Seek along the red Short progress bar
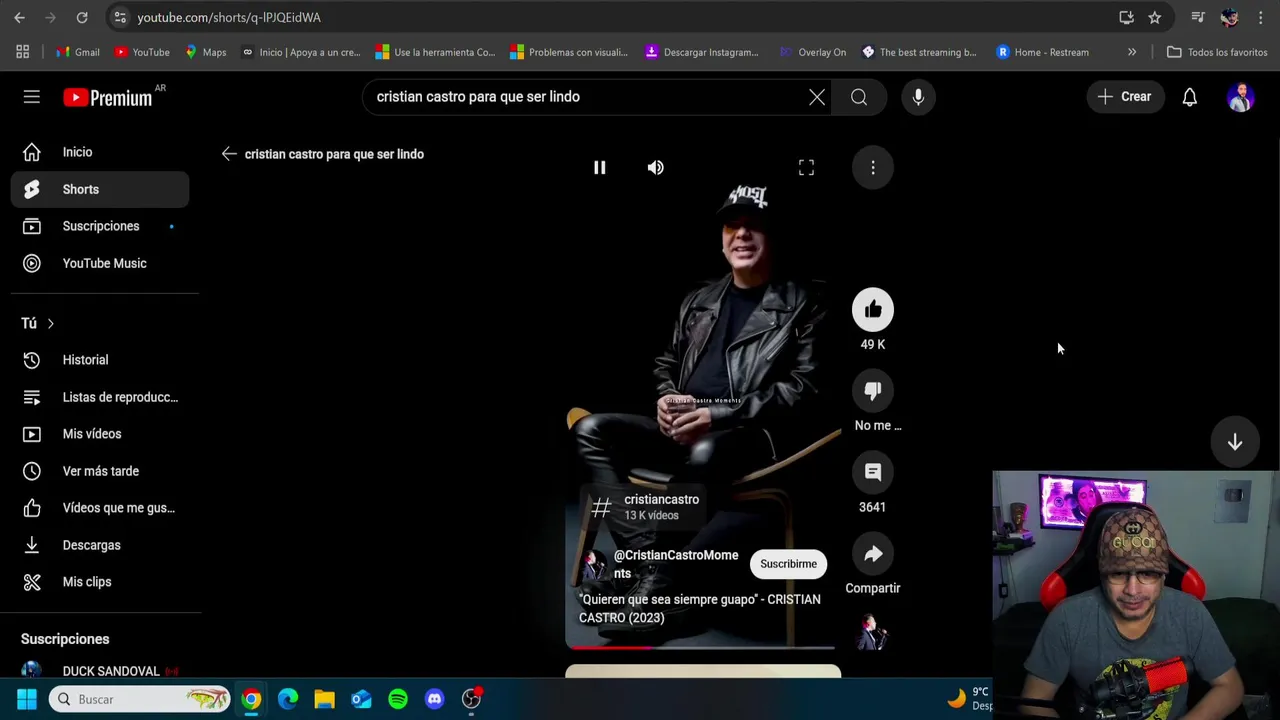Viewport: 1280px width, 720px height. (x=701, y=647)
